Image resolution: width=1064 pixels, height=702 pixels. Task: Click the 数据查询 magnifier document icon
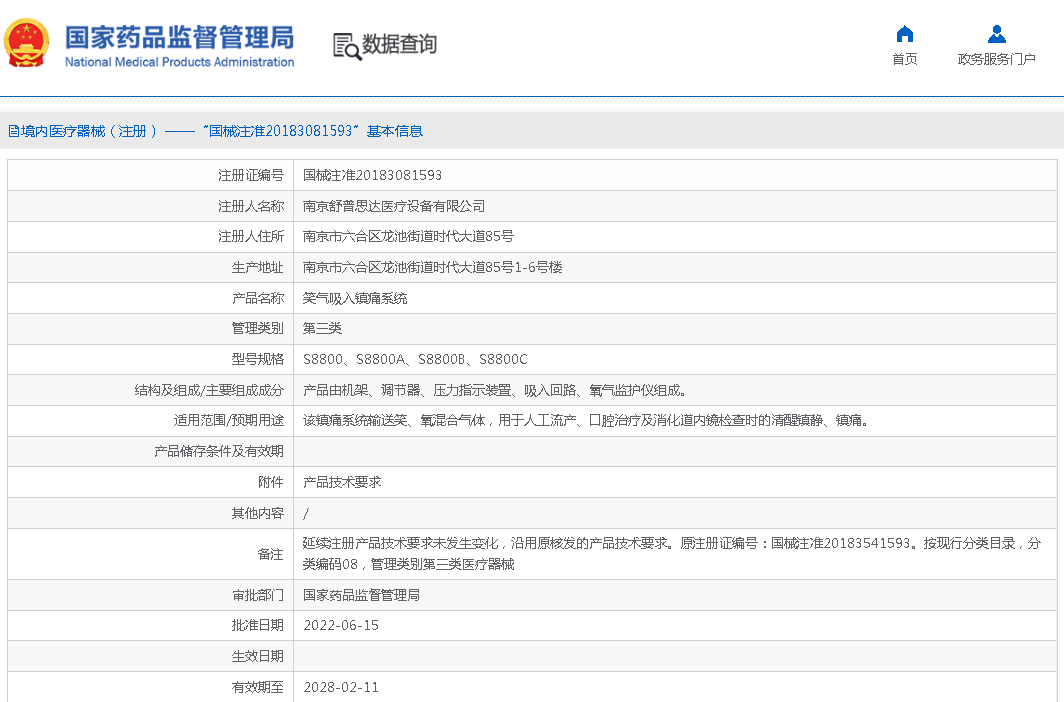pyautogui.click(x=346, y=45)
